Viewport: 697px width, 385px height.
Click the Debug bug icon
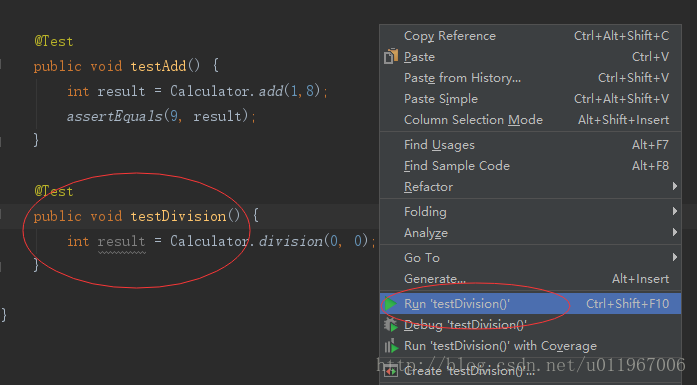click(x=391, y=325)
